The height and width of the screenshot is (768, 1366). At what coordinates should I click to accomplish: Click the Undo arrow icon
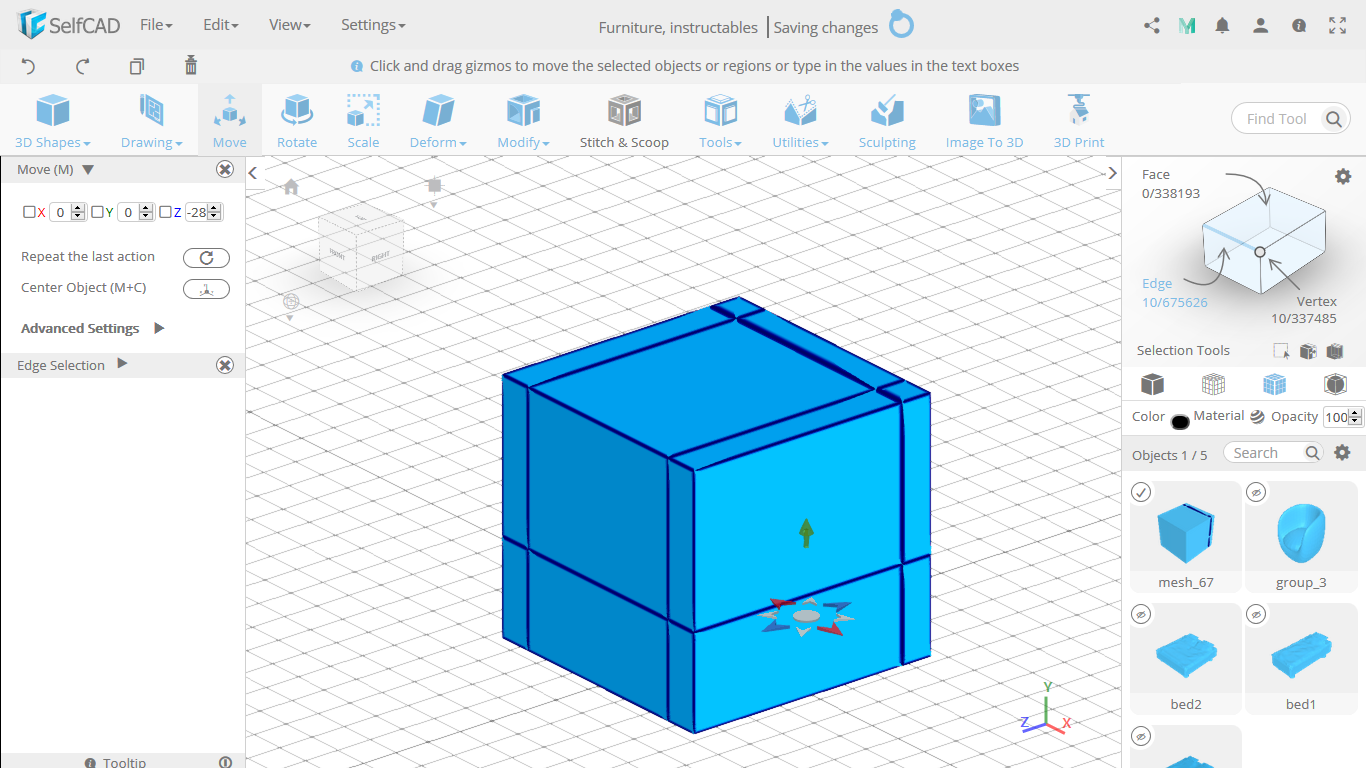coord(28,66)
